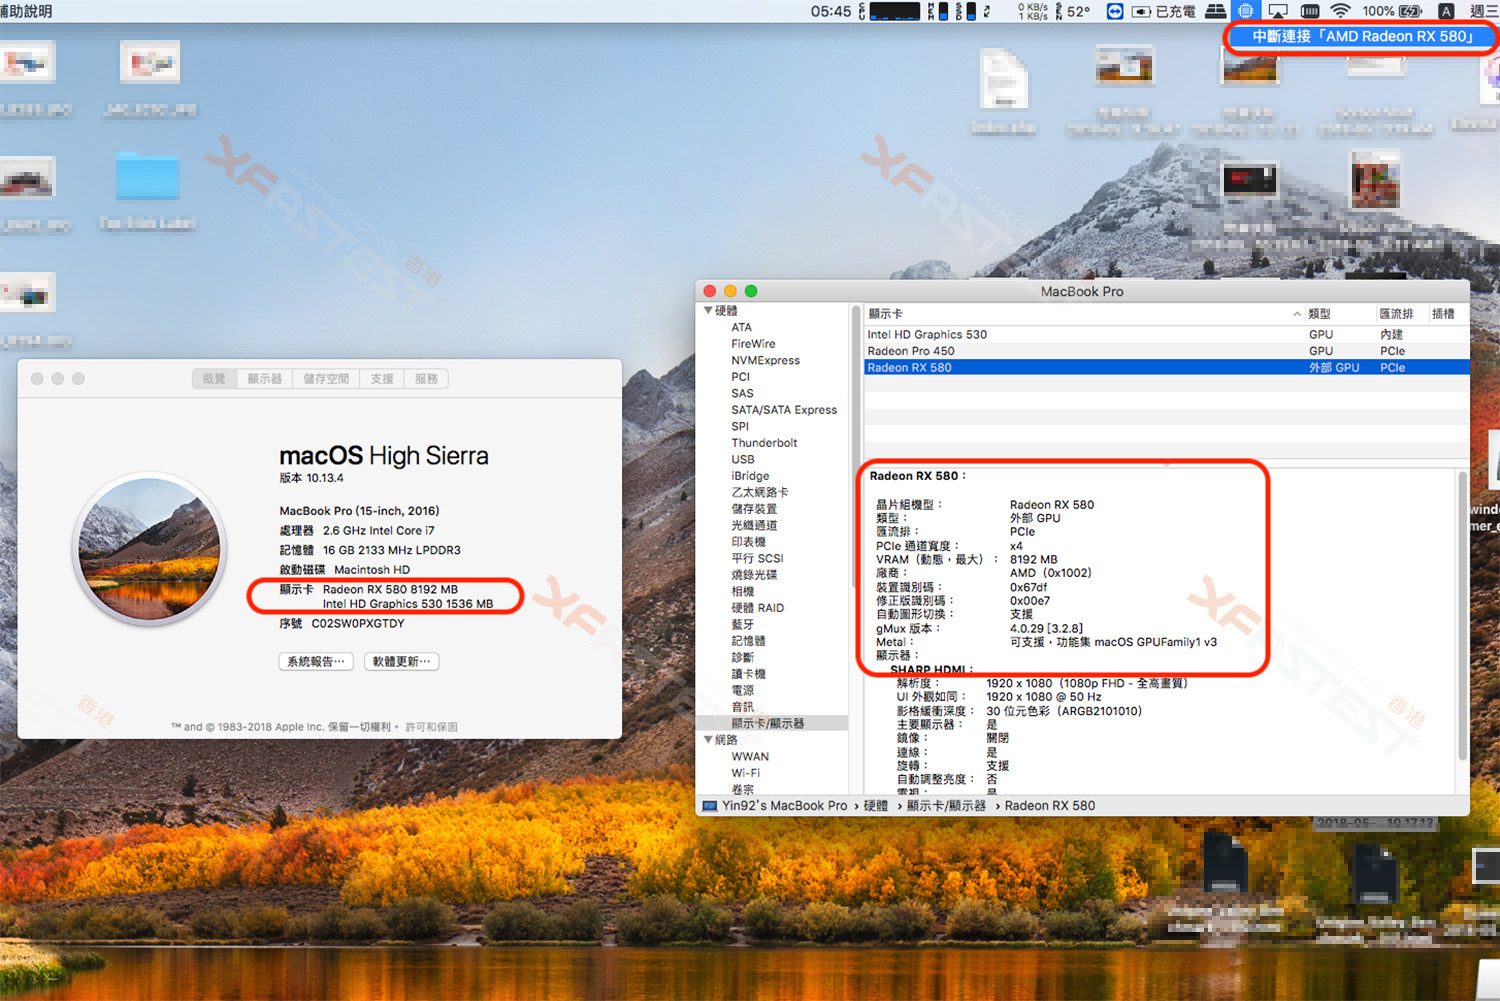The width and height of the screenshot is (1500, 1001).
Task: Click the macOS High Sierra logo image
Action: click(x=150, y=549)
